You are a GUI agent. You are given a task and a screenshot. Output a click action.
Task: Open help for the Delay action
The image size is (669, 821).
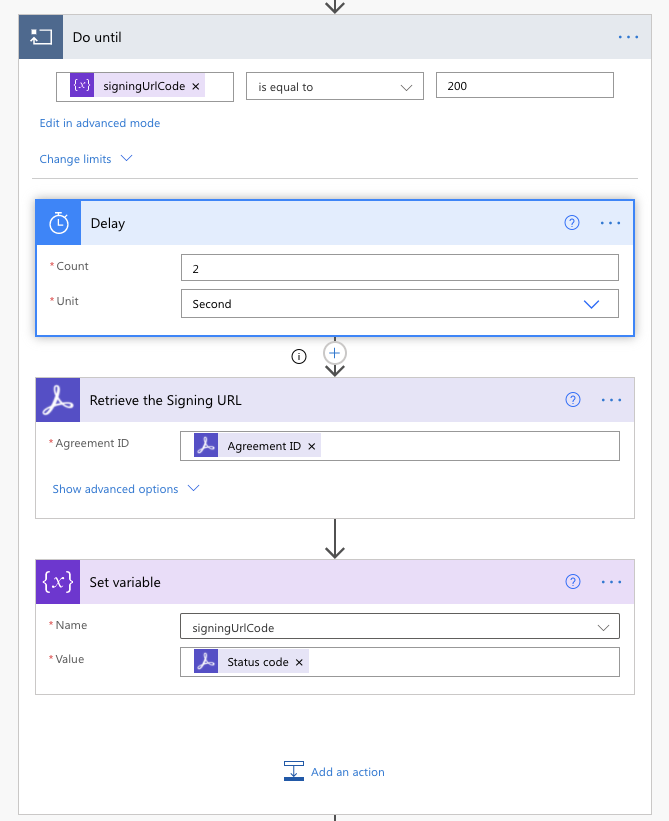click(x=572, y=223)
